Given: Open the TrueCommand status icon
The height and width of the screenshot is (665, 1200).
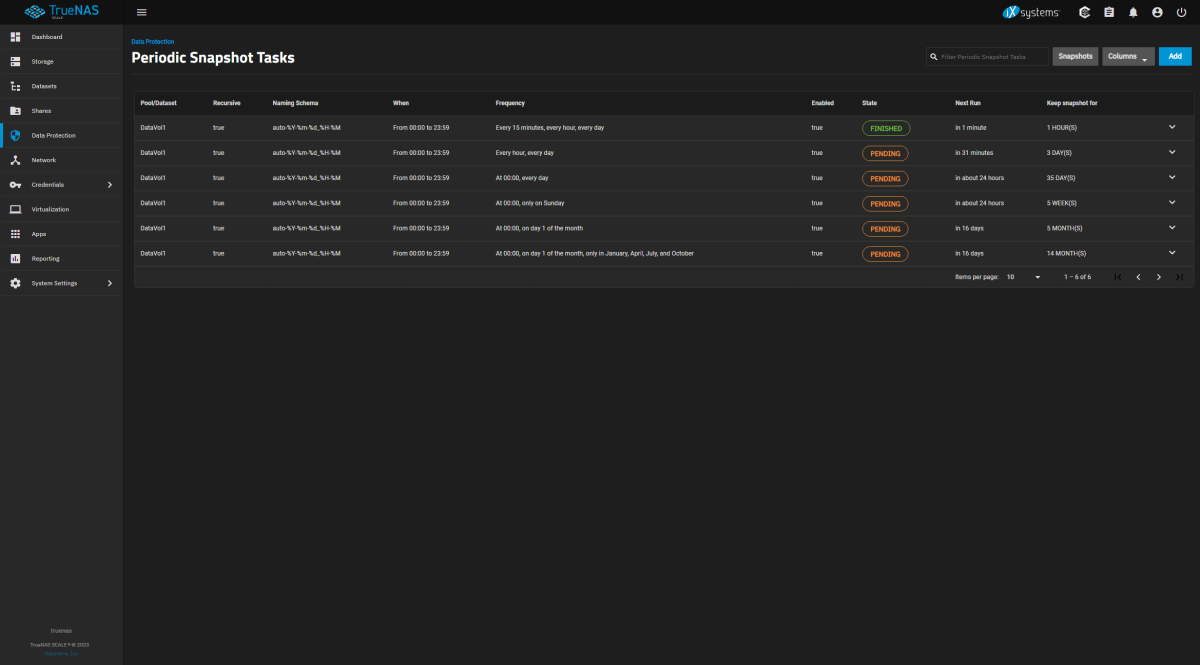Looking at the screenshot, I should coord(1084,12).
